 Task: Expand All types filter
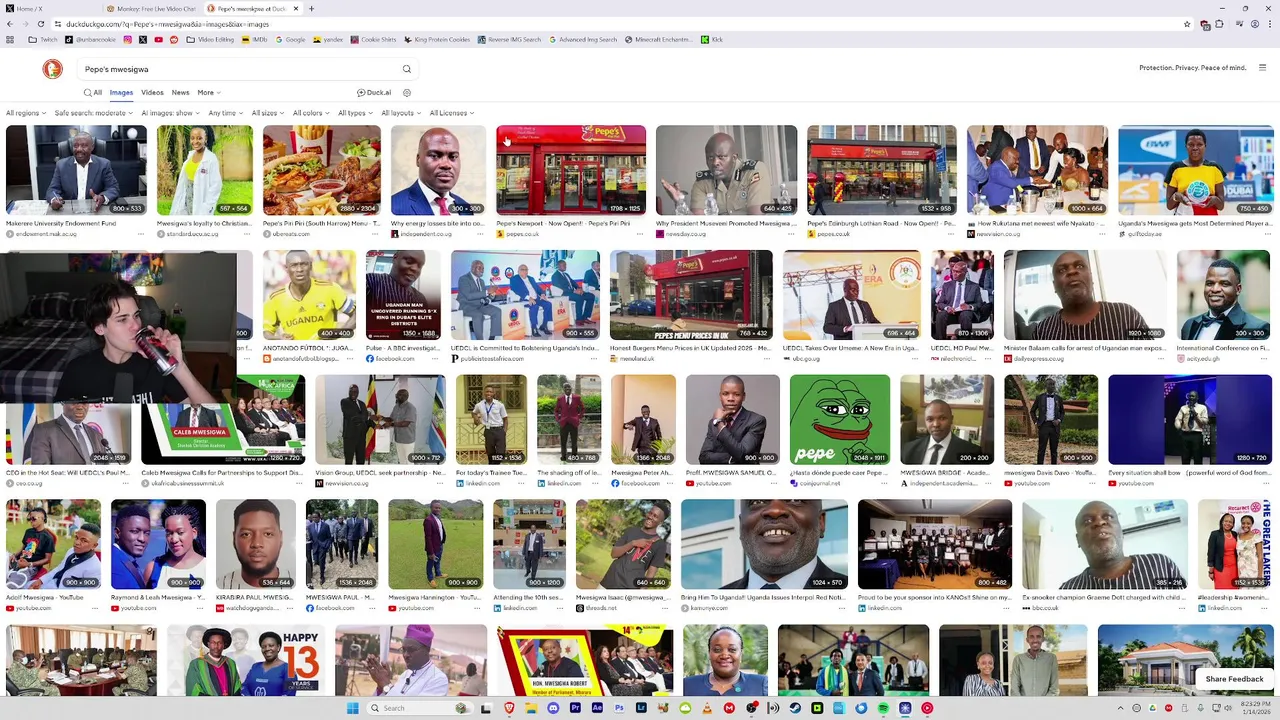355,113
